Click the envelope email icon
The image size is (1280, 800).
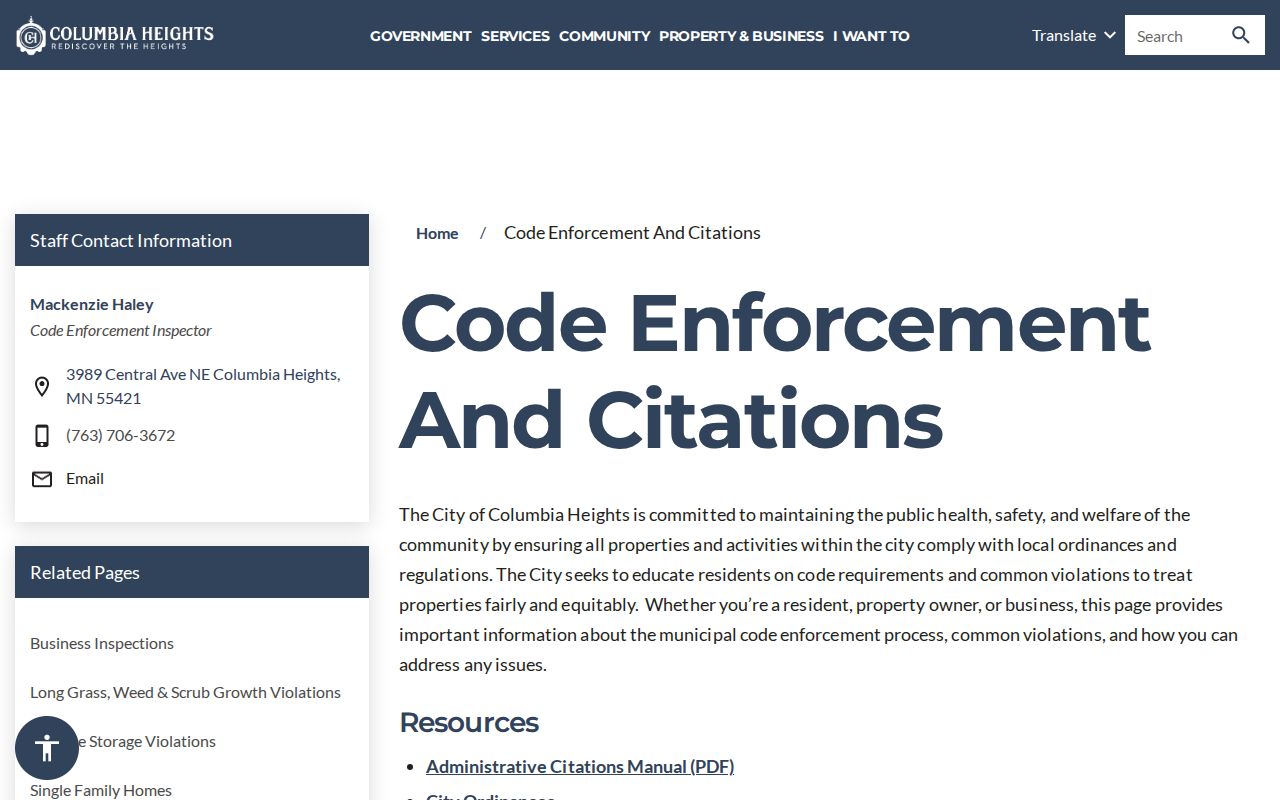pyautogui.click(x=42, y=479)
